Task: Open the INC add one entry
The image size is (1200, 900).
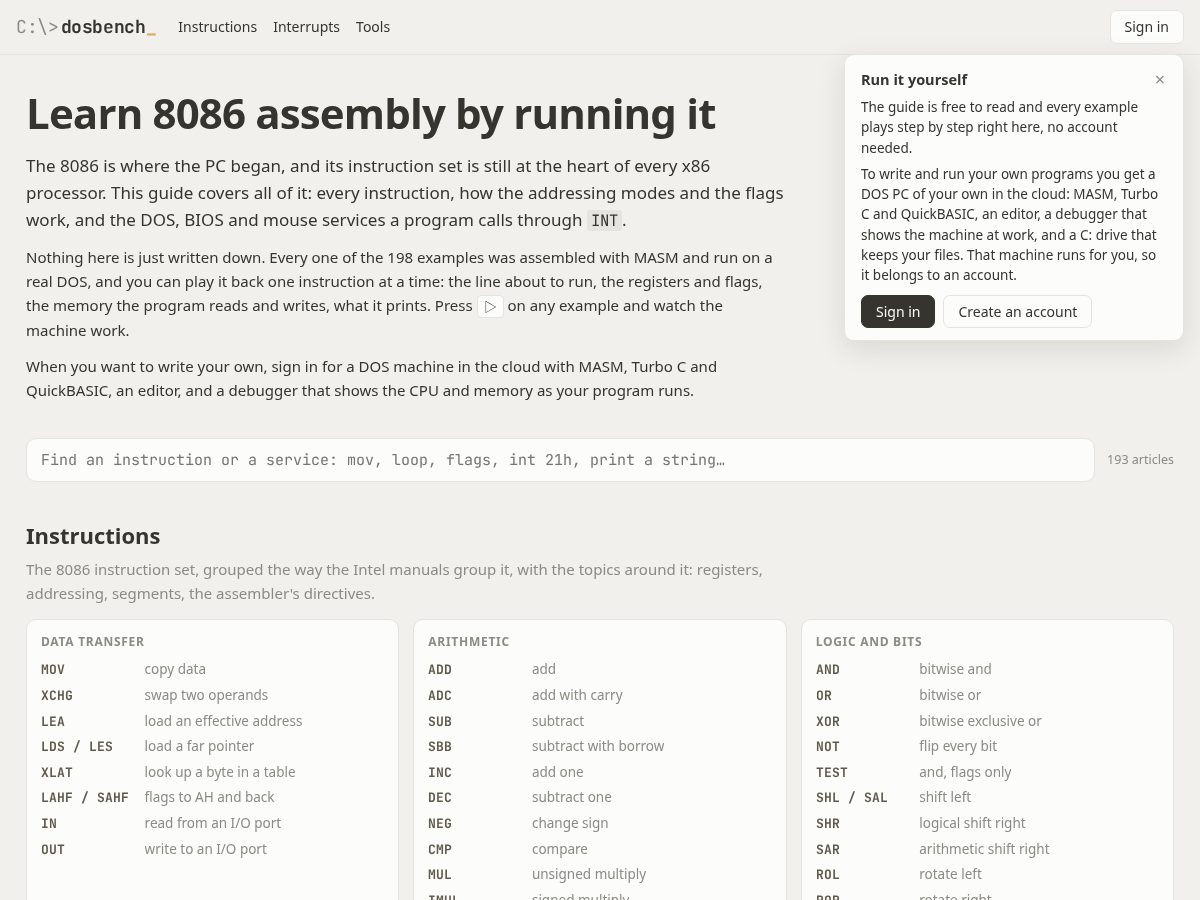Action: point(599,772)
